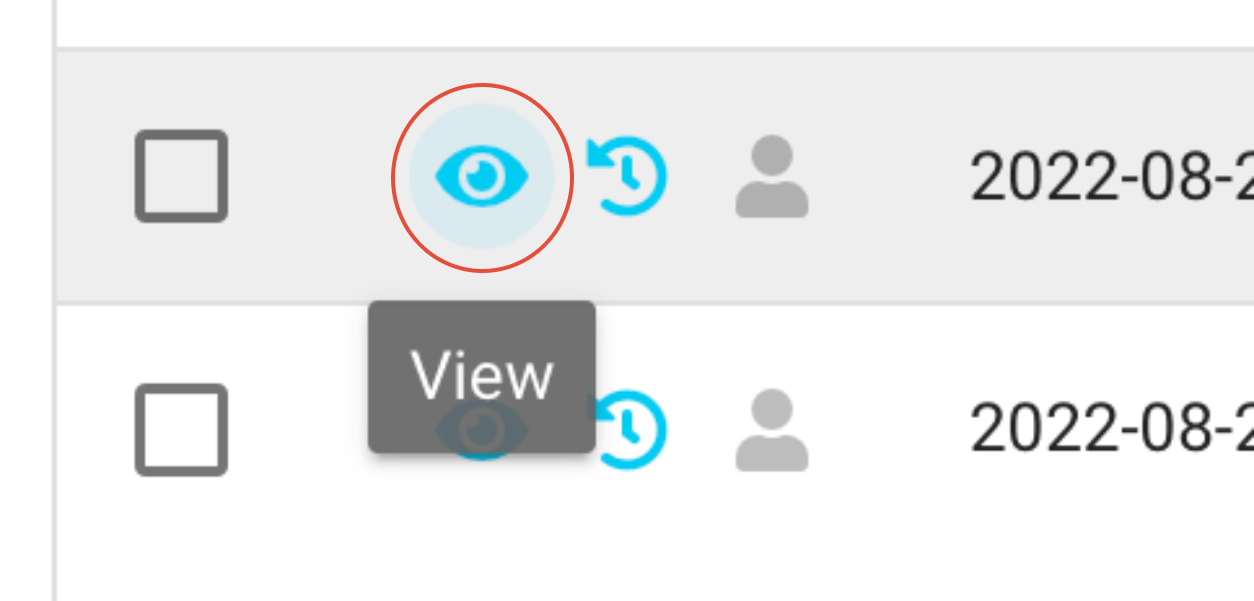Click the first row's gray user icon
This screenshot has width=1254, height=601.
pyautogui.click(x=772, y=177)
